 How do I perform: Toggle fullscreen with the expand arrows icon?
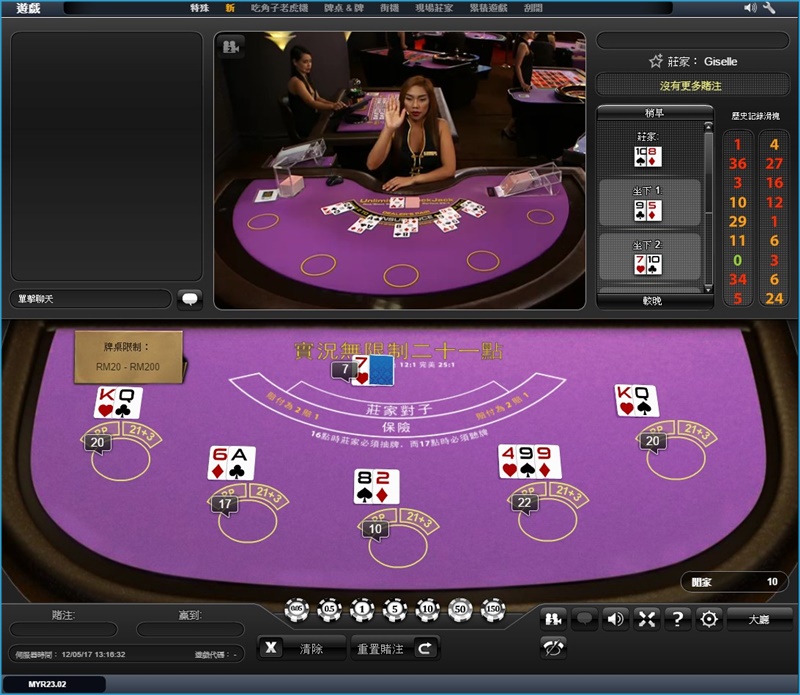[646, 619]
